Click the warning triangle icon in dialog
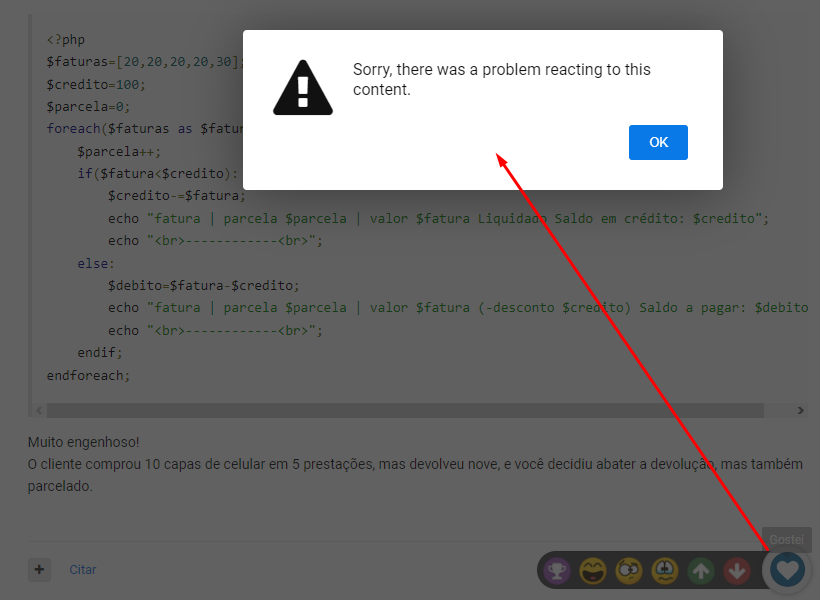 [303, 88]
